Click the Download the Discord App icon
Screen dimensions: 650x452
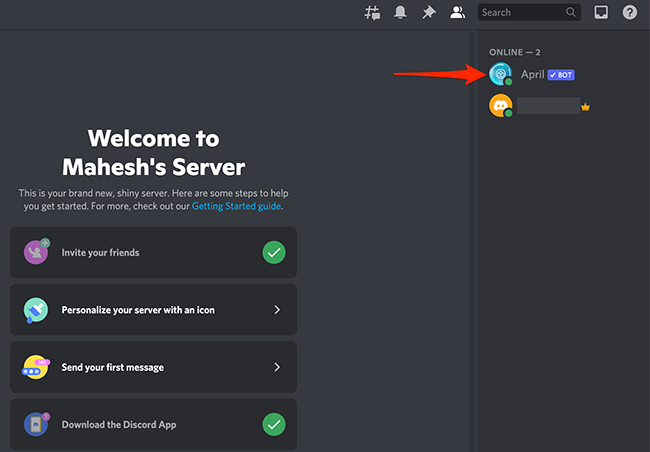pos(36,425)
